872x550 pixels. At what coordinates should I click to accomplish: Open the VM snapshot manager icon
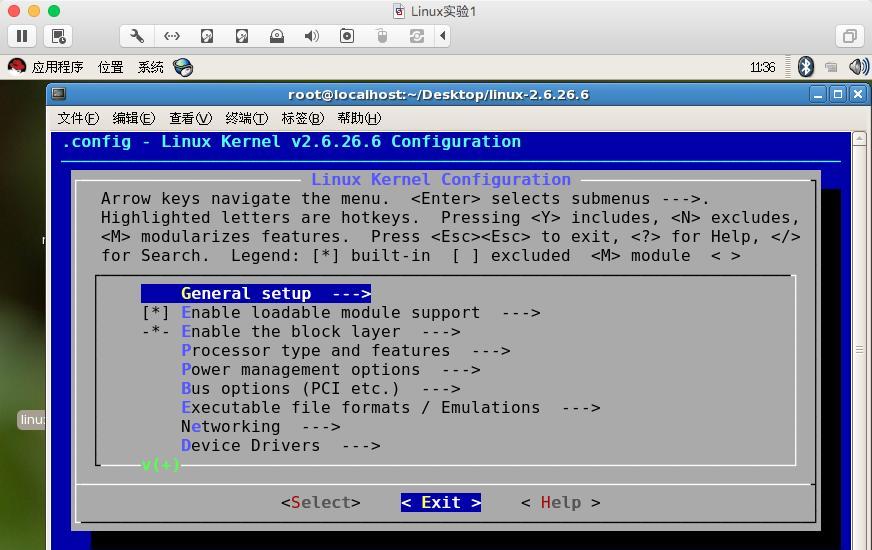click(x=58, y=36)
